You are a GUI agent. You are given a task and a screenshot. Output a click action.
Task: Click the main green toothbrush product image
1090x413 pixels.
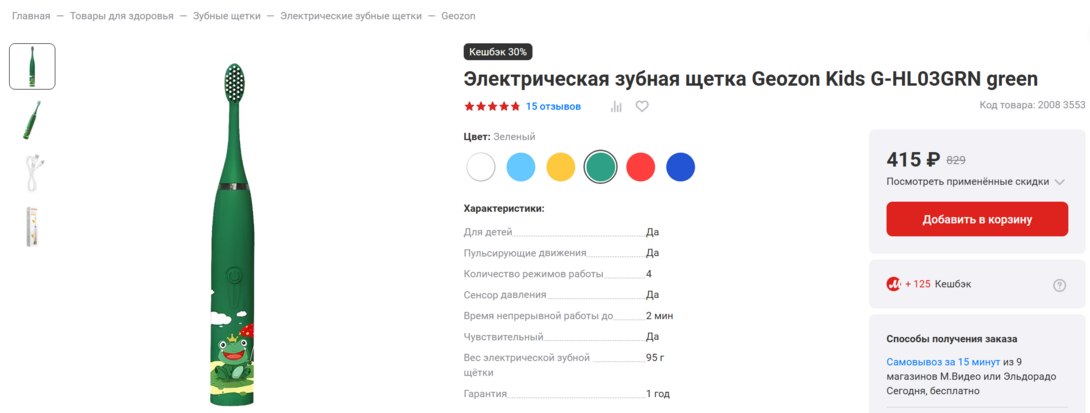click(x=235, y=234)
